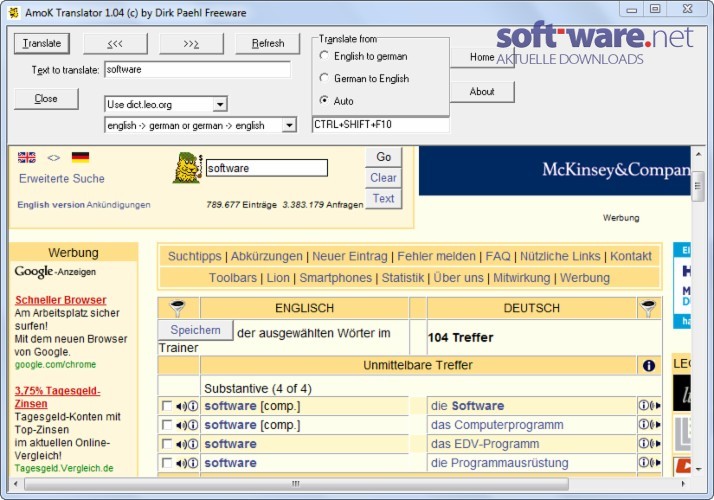This screenshot has height=500, width=714.
Task: Play German audio for 'das Computerprogramm'
Action: [x=655, y=424]
